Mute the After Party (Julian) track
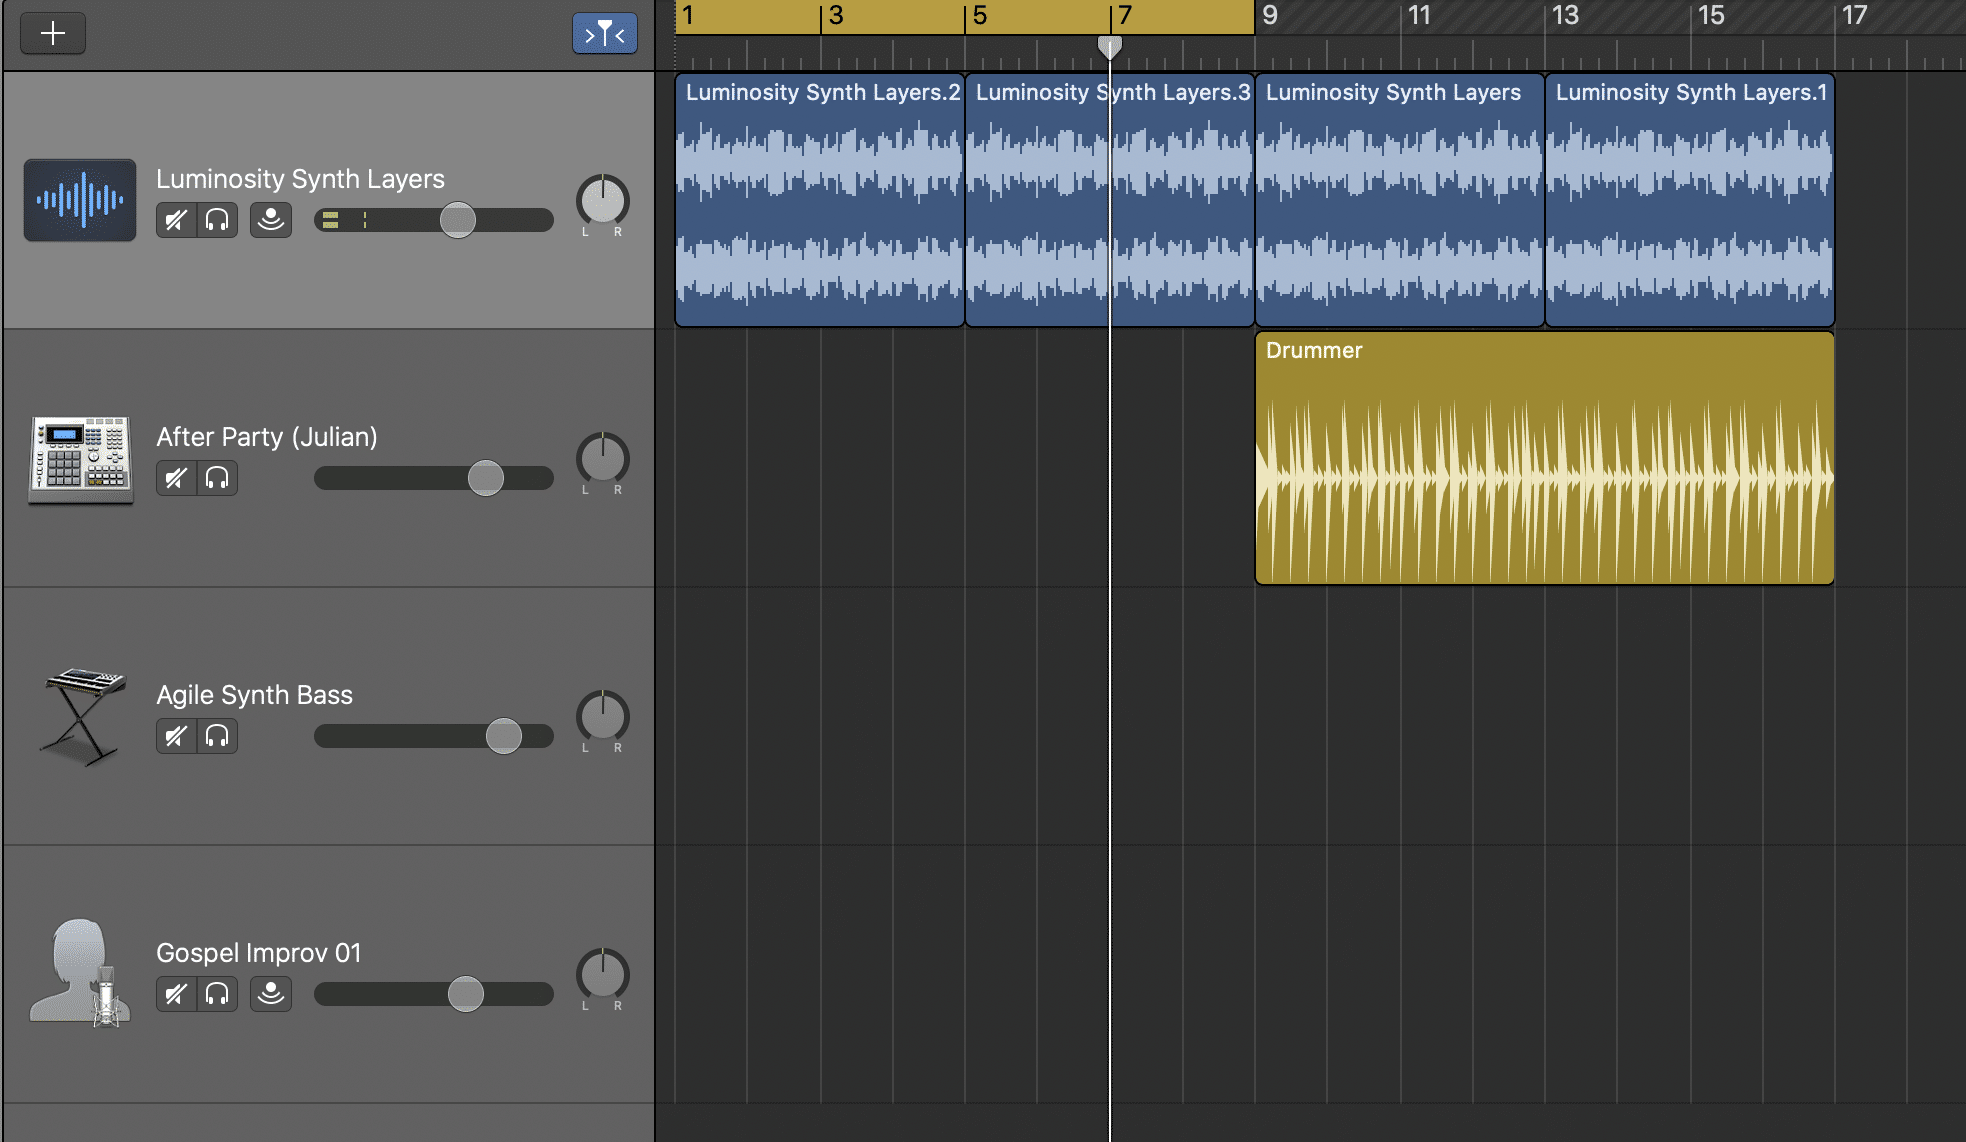 coord(176,478)
